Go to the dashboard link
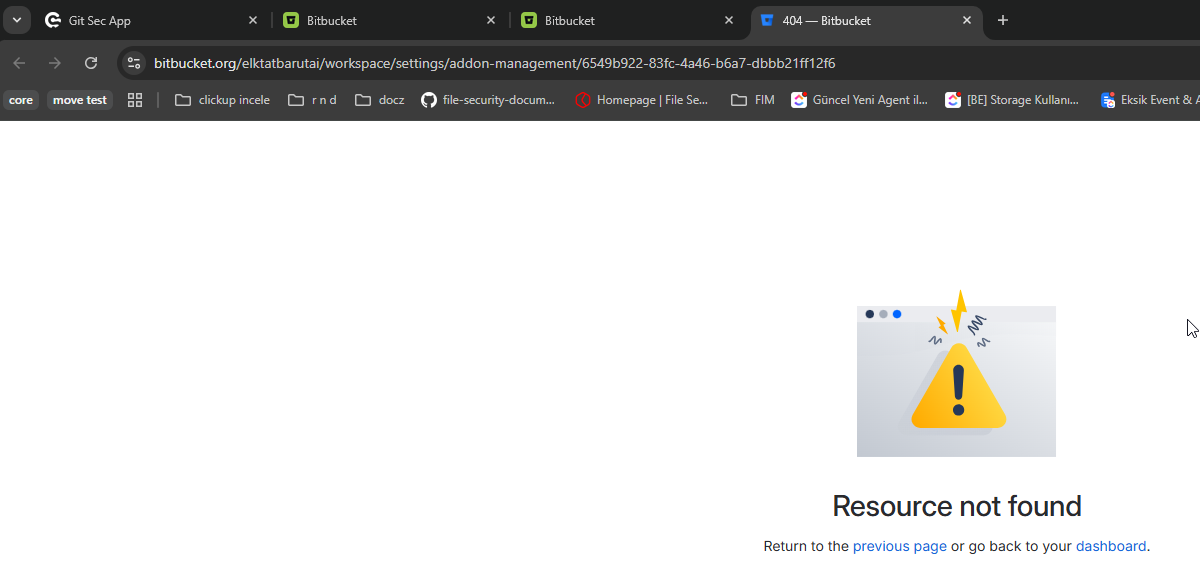This screenshot has height=581, width=1200. pos(1110,546)
